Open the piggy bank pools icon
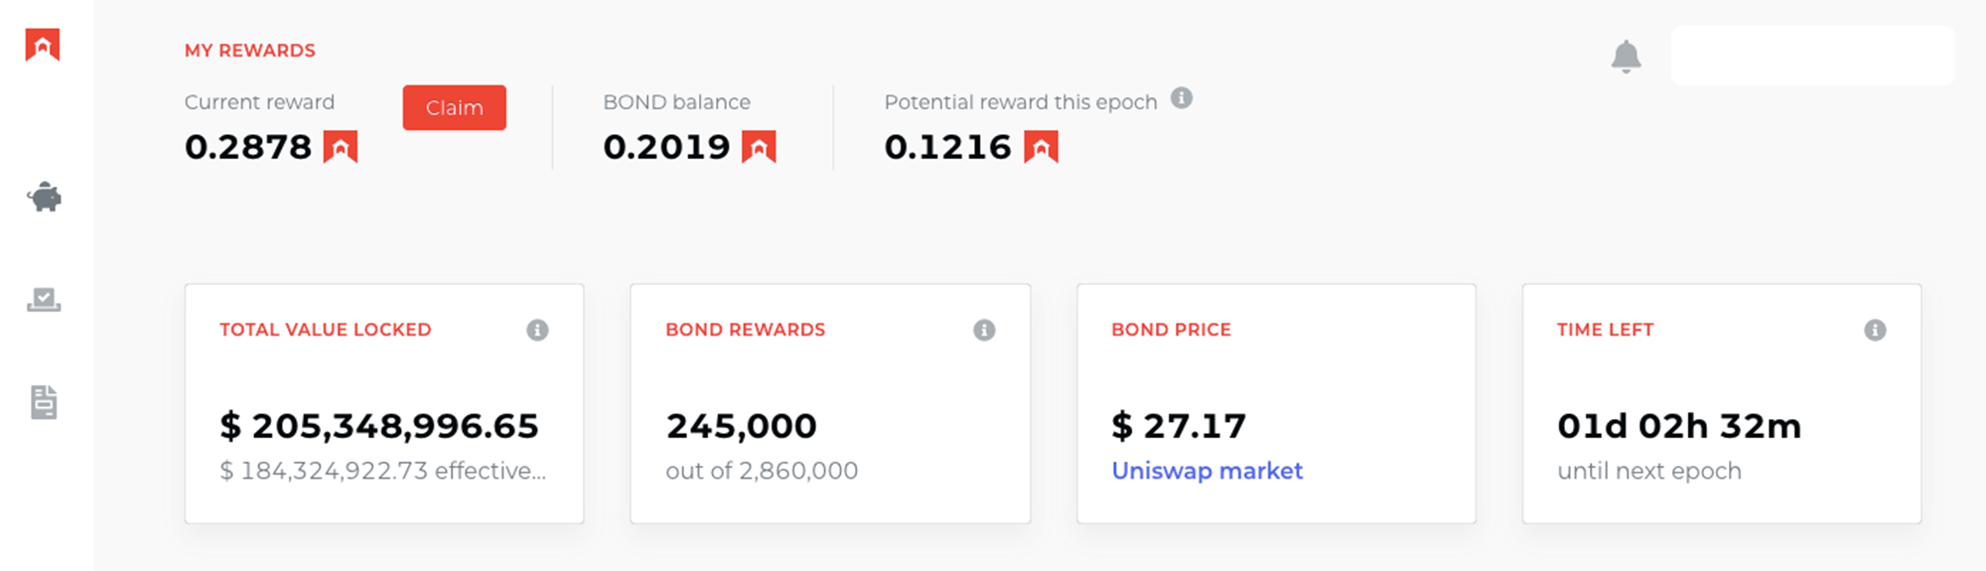Image resolution: width=1986 pixels, height=571 pixels. (44, 197)
